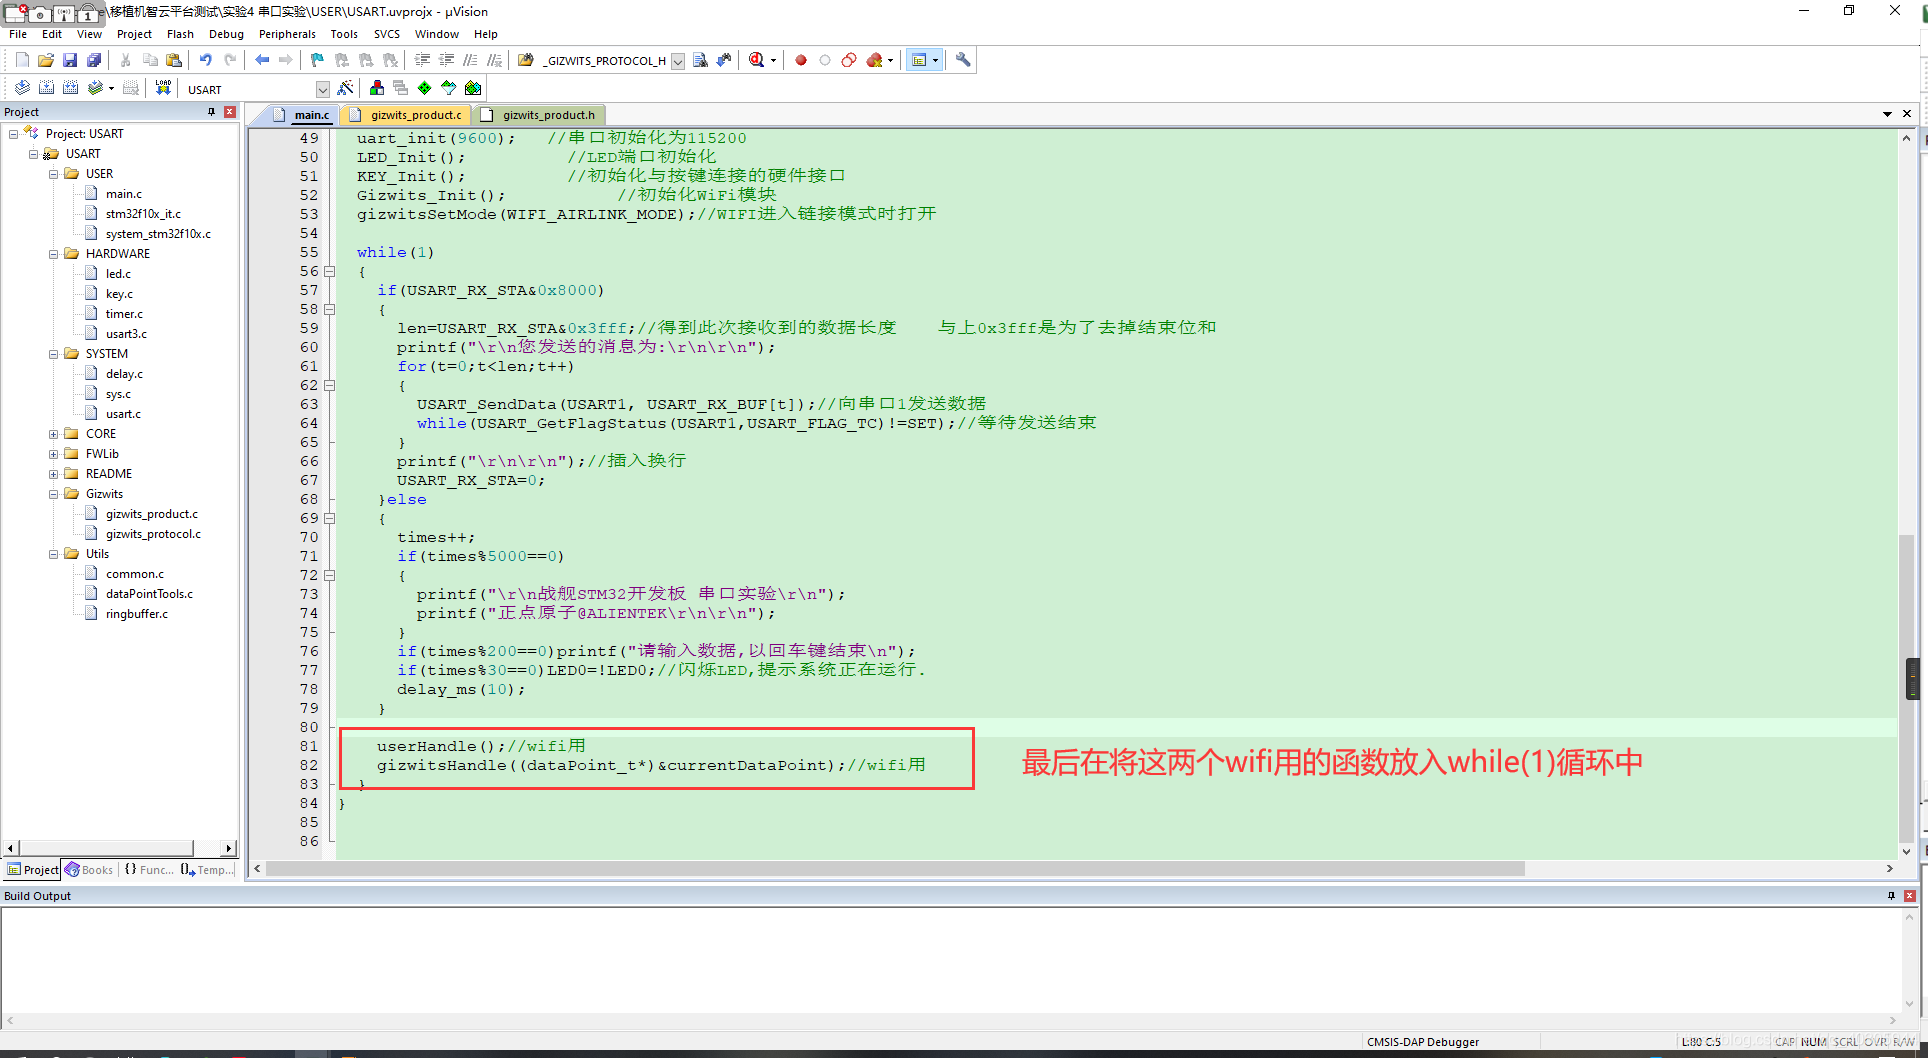This screenshot has height=1058, width=1928.
Task: Start debug session icon
Action: (756, 60)
